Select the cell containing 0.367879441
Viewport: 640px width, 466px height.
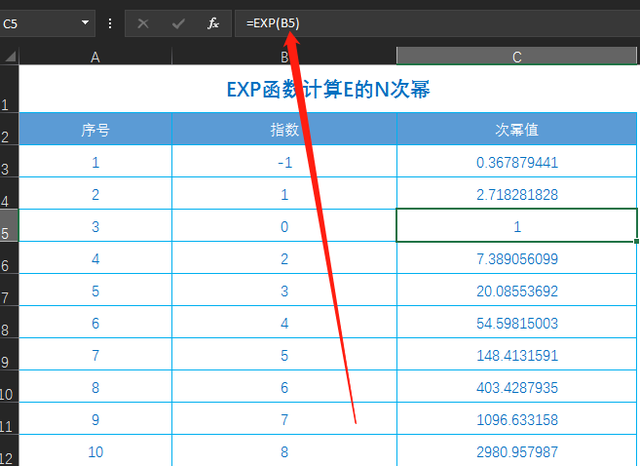(517, 162)
